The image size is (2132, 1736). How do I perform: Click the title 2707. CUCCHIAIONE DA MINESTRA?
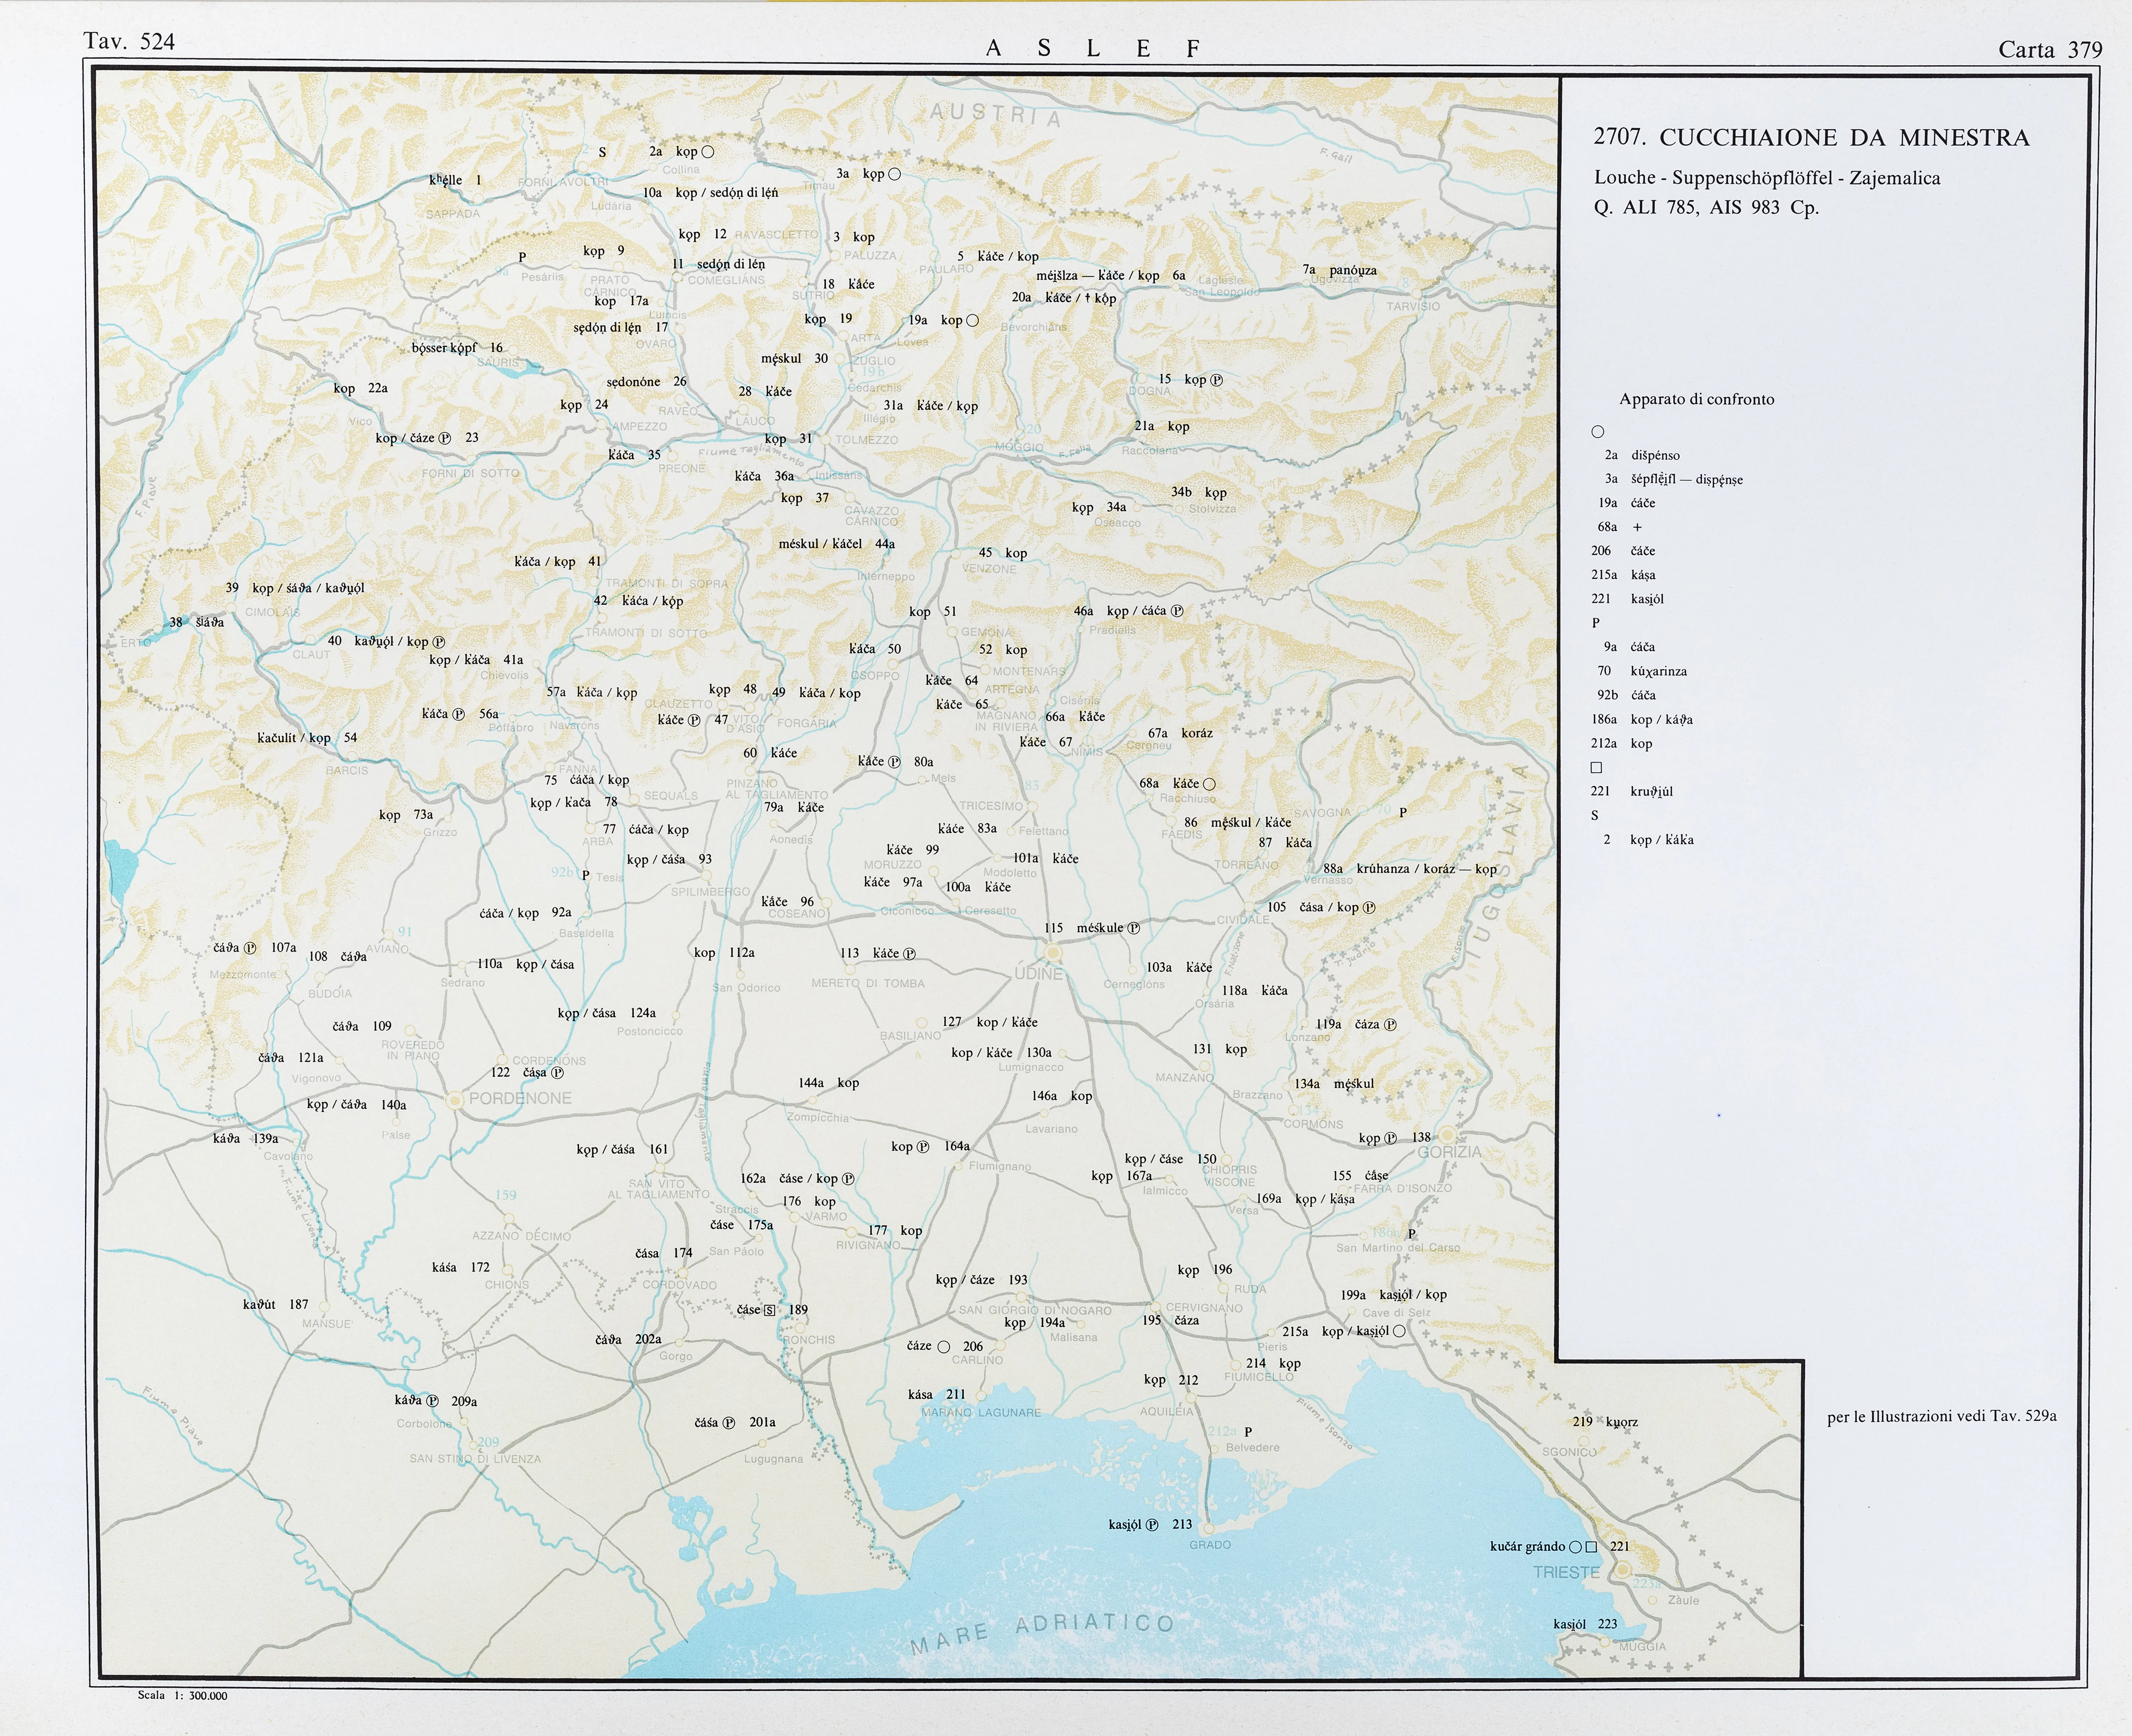click(x=1811, y=138)
